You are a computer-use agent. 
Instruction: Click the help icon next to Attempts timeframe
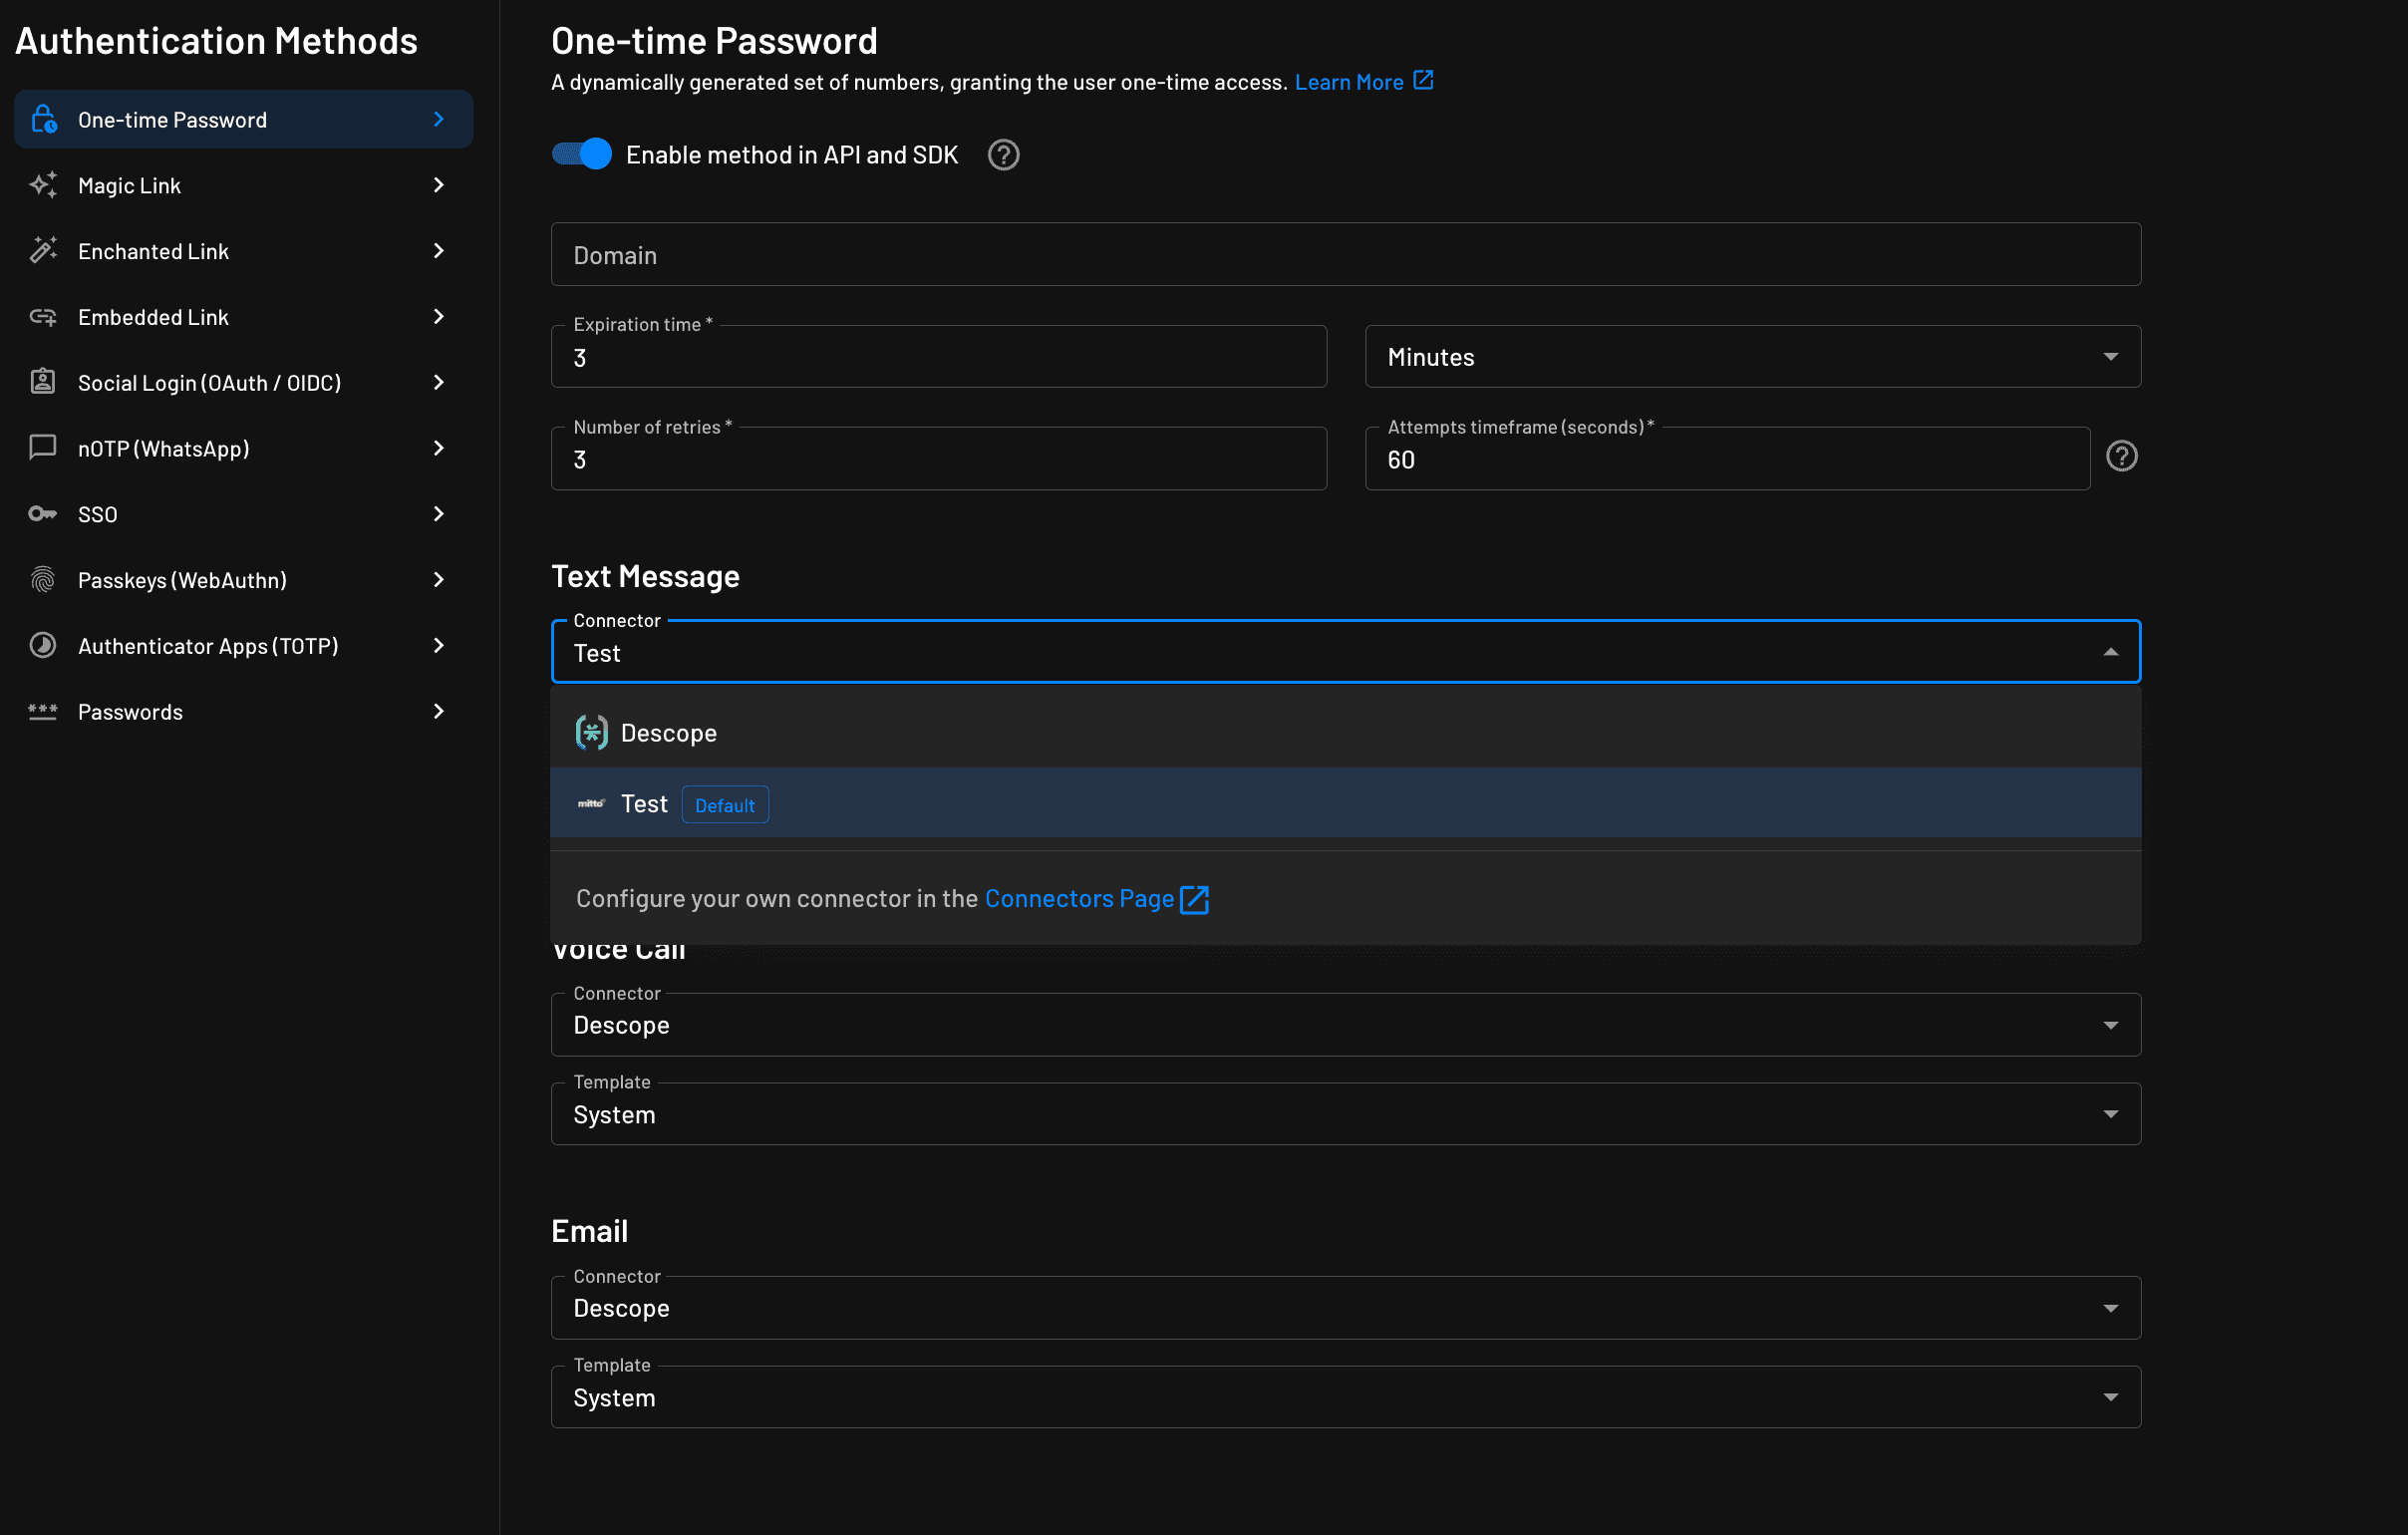2122,456
